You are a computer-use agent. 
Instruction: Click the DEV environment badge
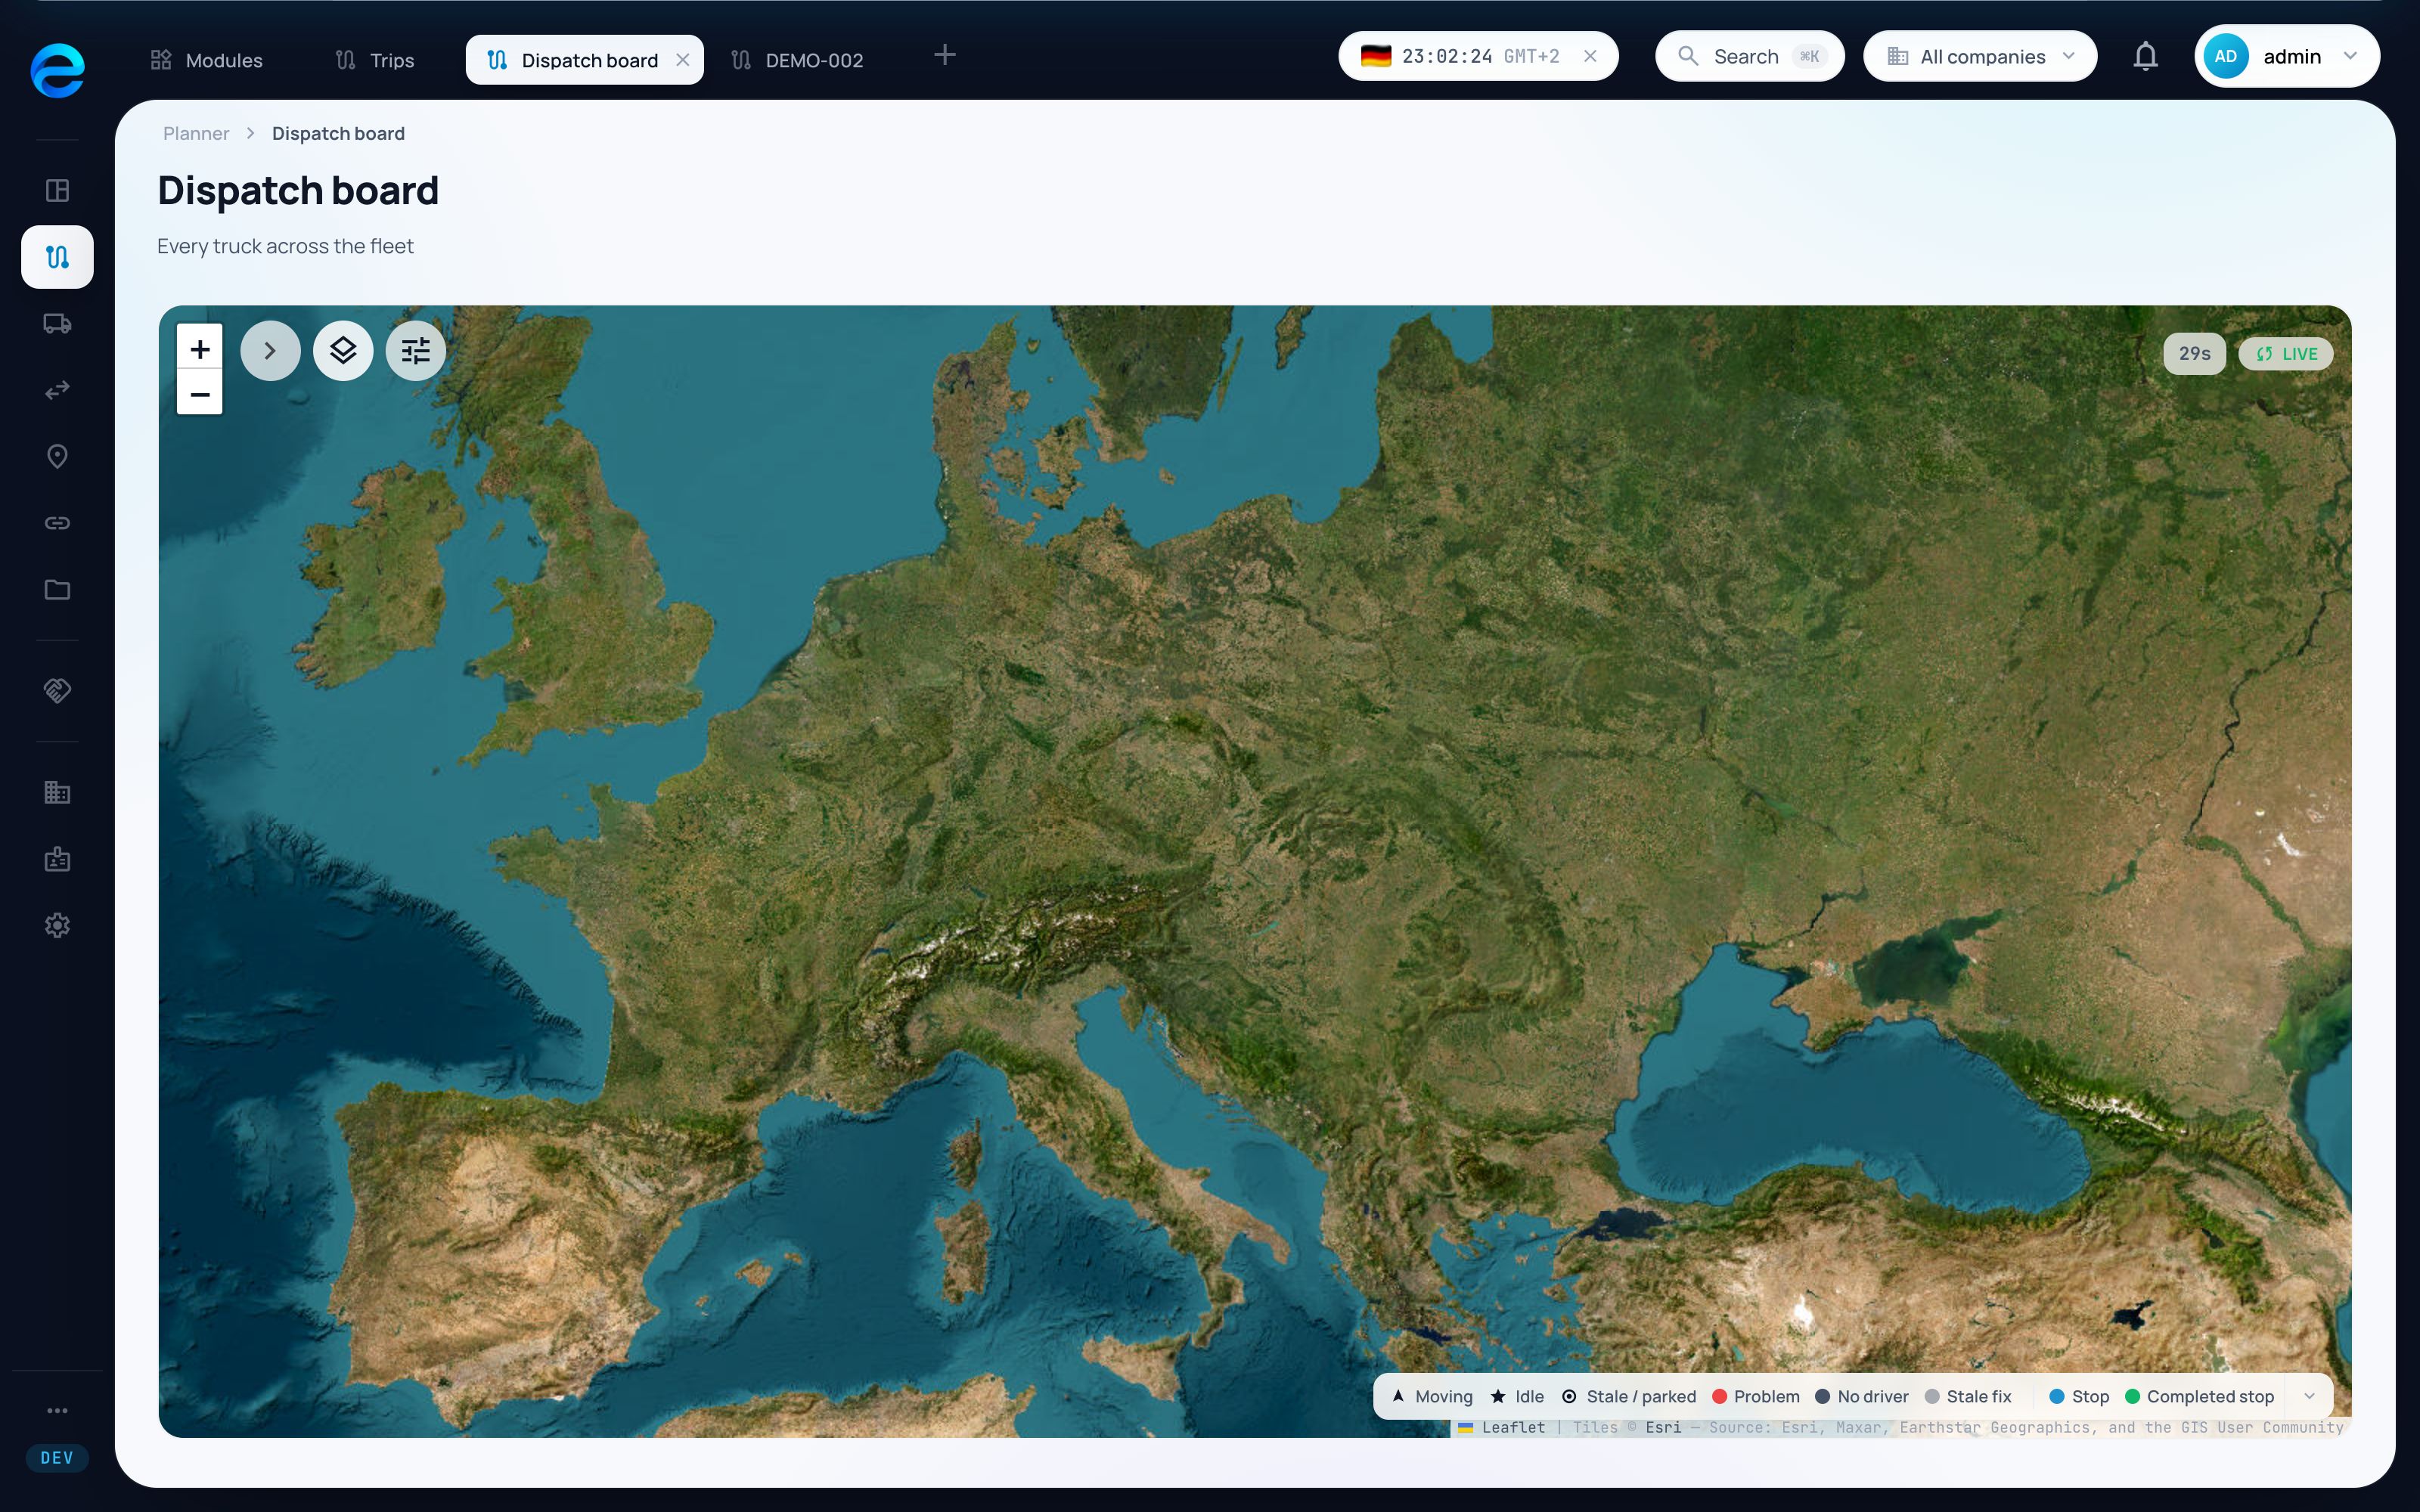[57, 1458]
